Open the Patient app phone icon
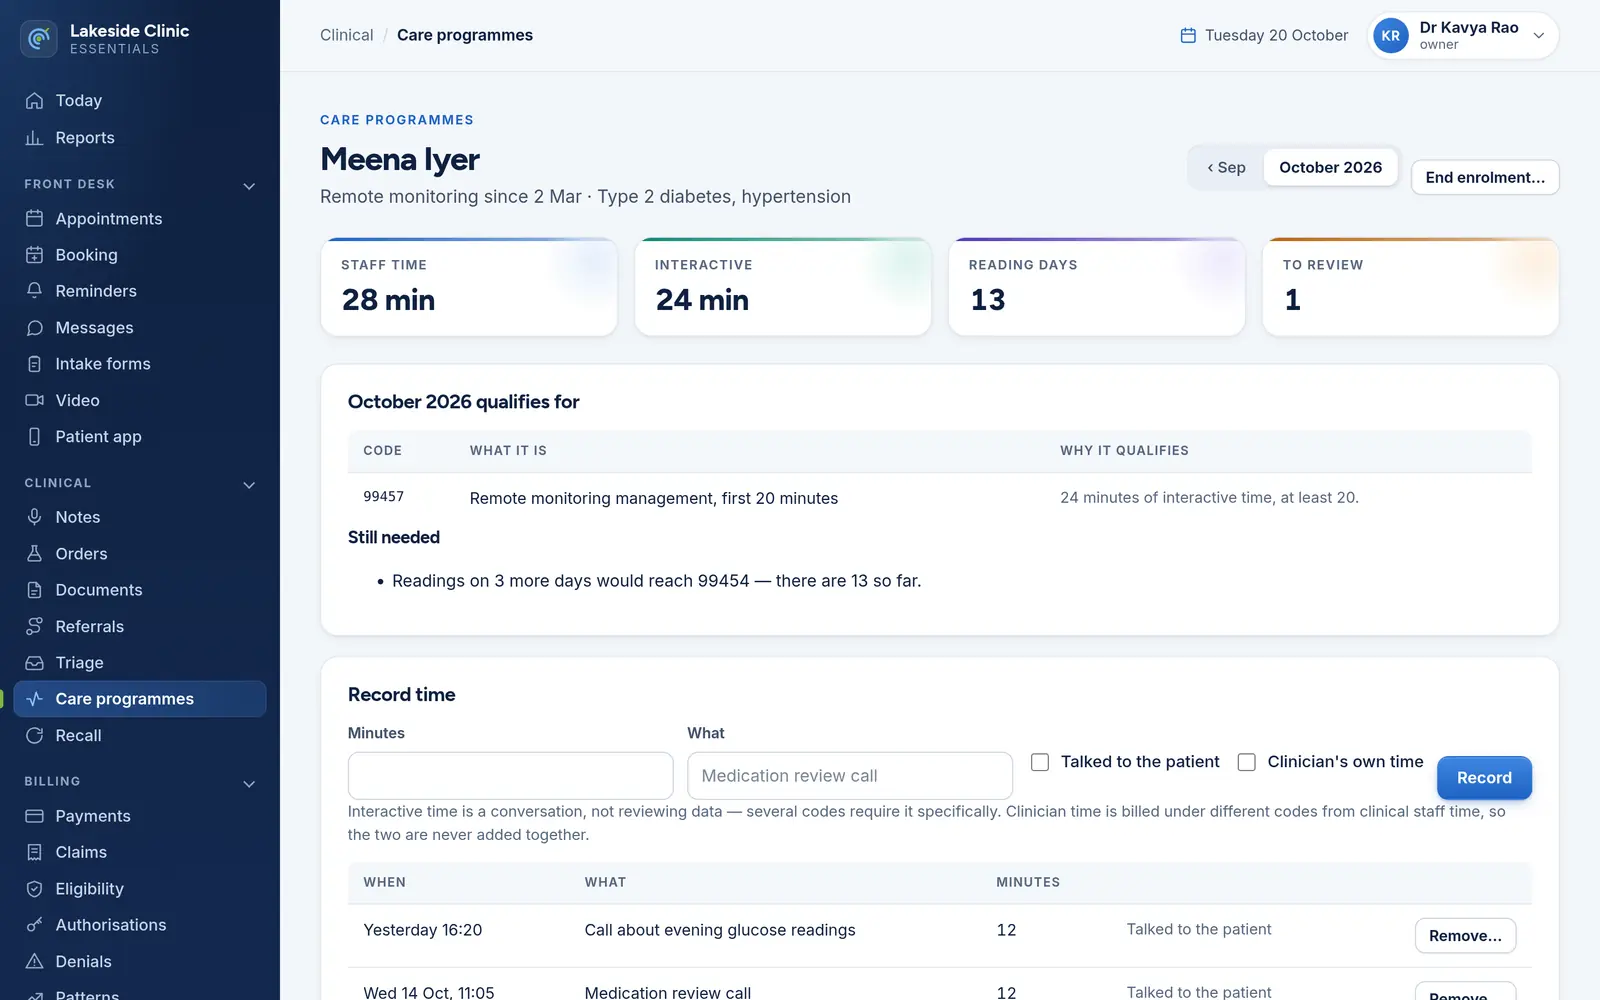Viewport: 1600px width, 1000px height. point(35,437)
